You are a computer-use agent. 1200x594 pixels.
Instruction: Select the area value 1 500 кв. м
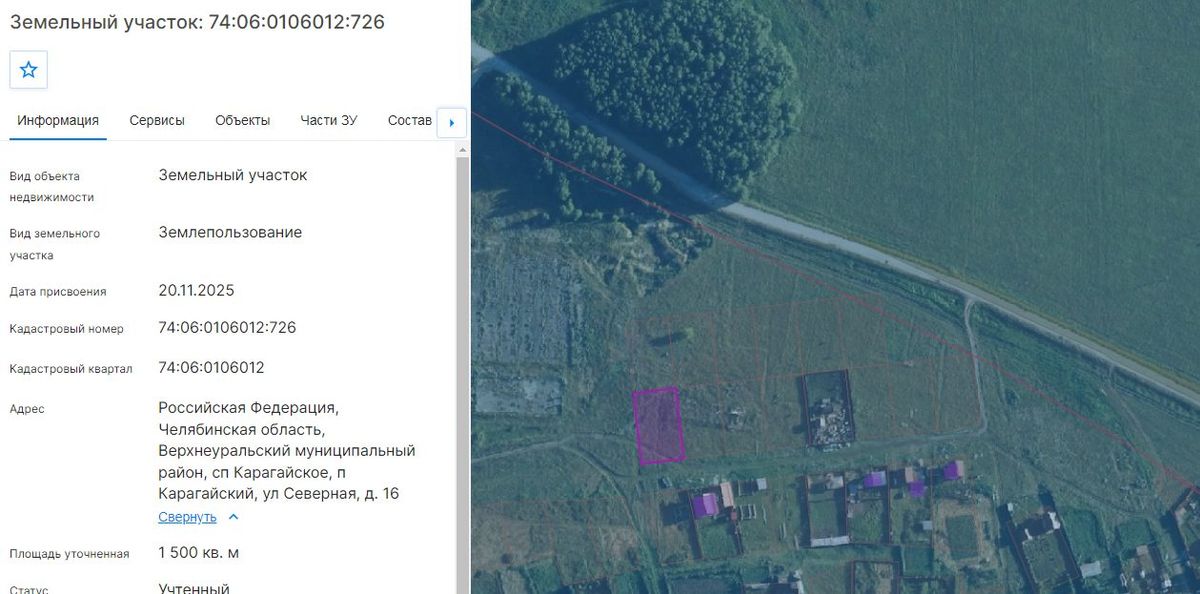(198, 553)
